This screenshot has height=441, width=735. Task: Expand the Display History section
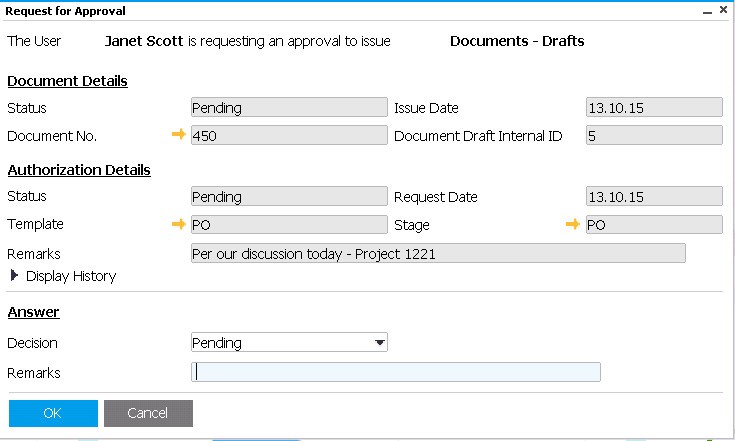(x=15, y=275)
